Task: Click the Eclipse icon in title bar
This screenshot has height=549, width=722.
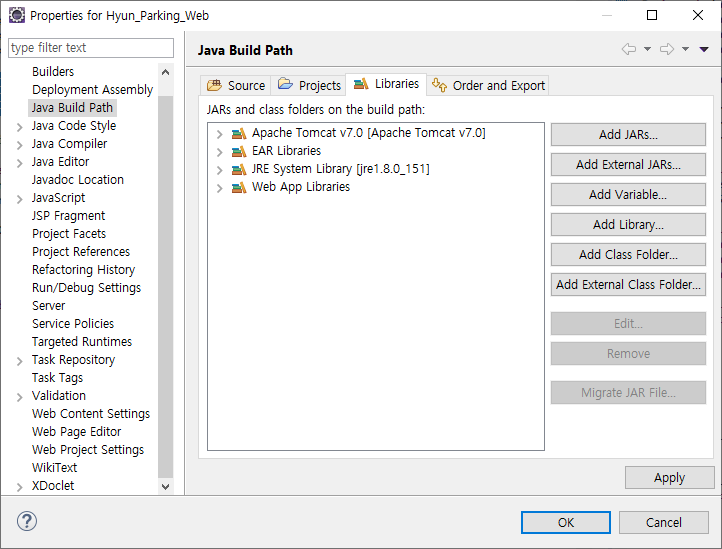Action: click(x=17, y=15)
